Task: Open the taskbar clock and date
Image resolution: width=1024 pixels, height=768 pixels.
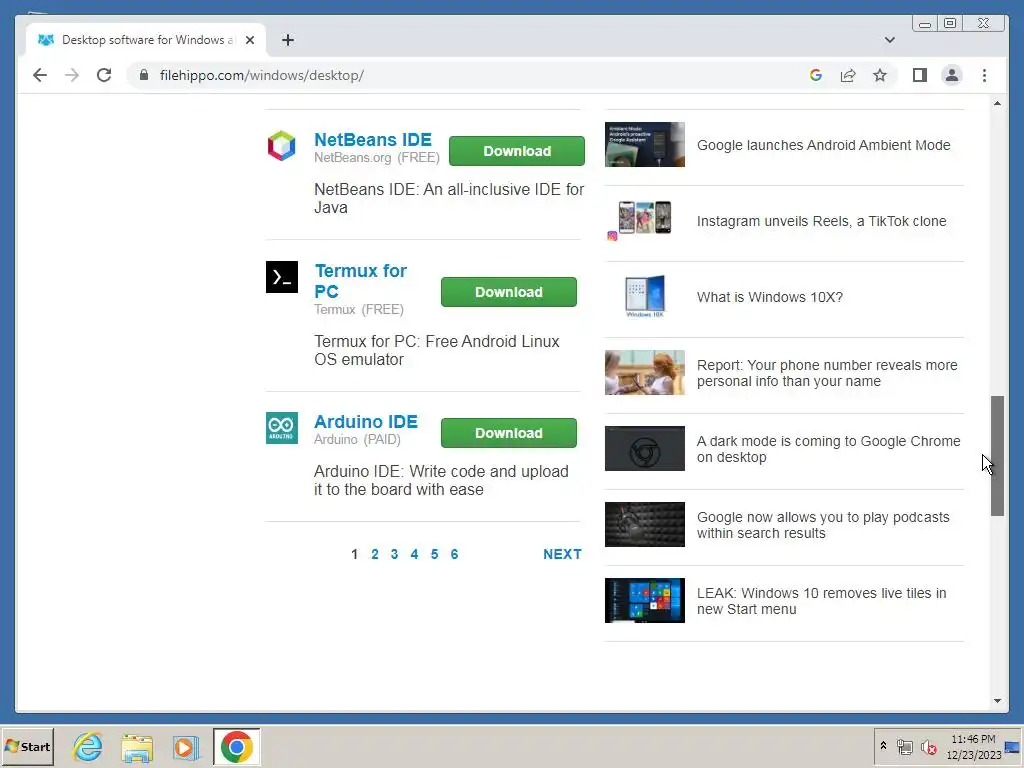Action: coord(974,747)
